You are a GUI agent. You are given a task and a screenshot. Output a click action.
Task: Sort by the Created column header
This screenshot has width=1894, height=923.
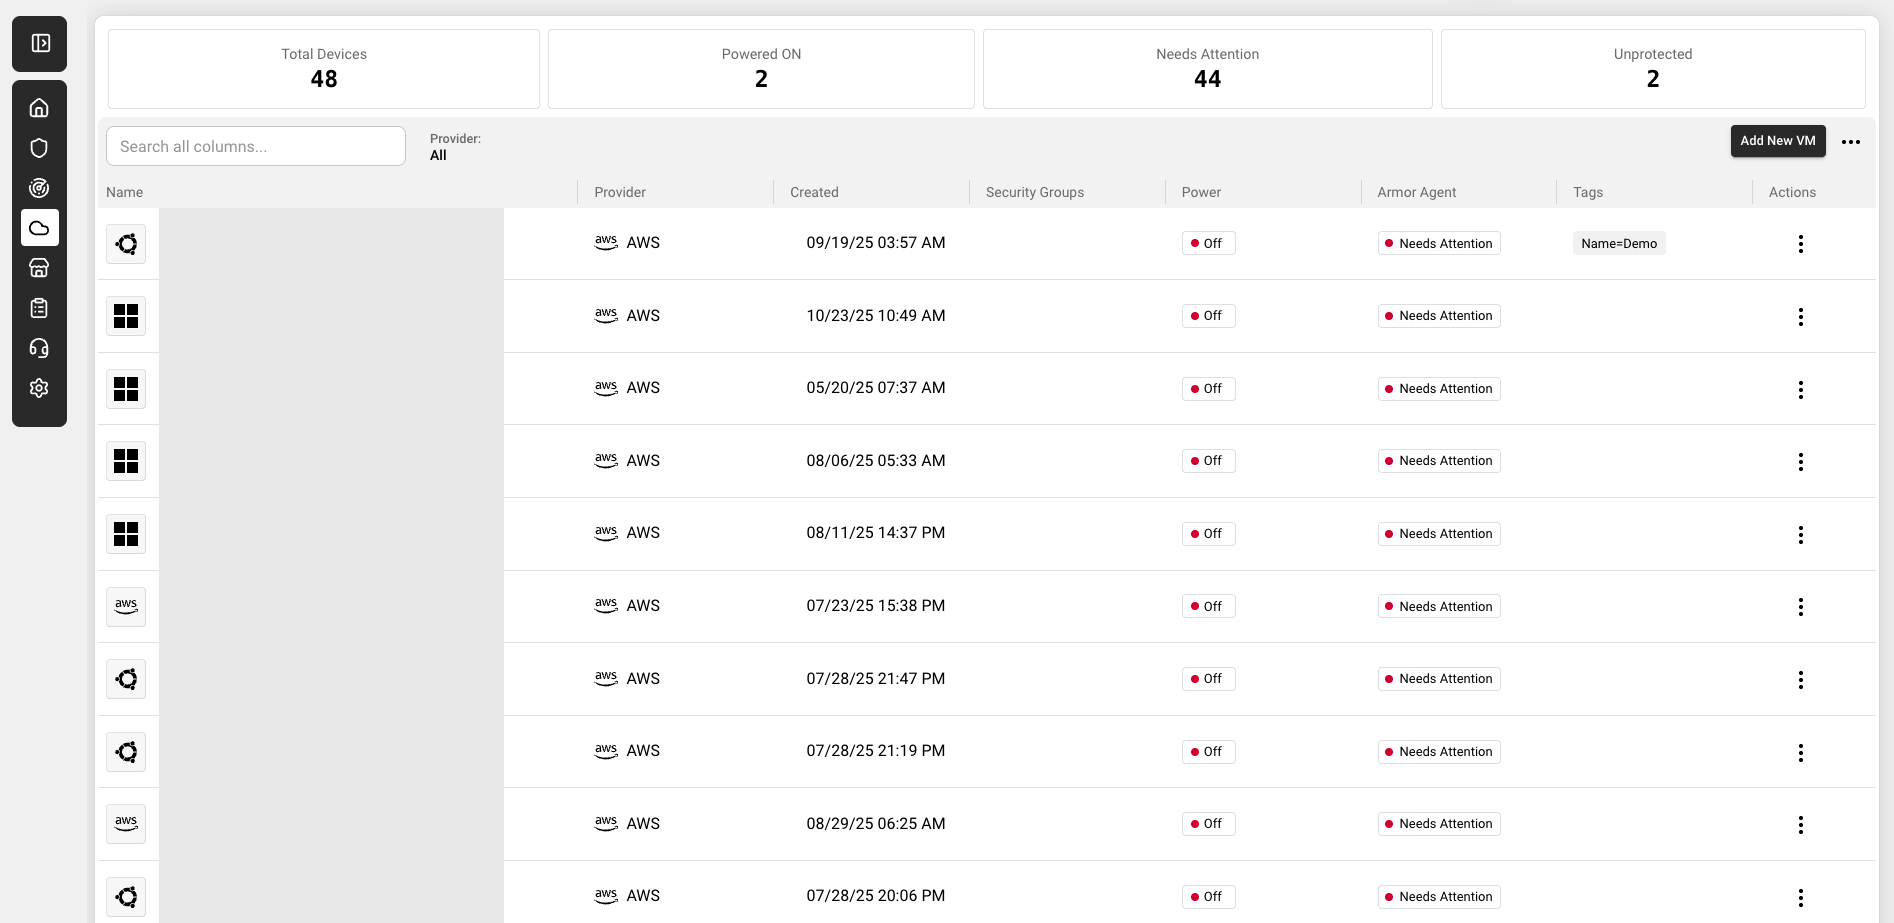pyautogui.click(x=814, y=192)
